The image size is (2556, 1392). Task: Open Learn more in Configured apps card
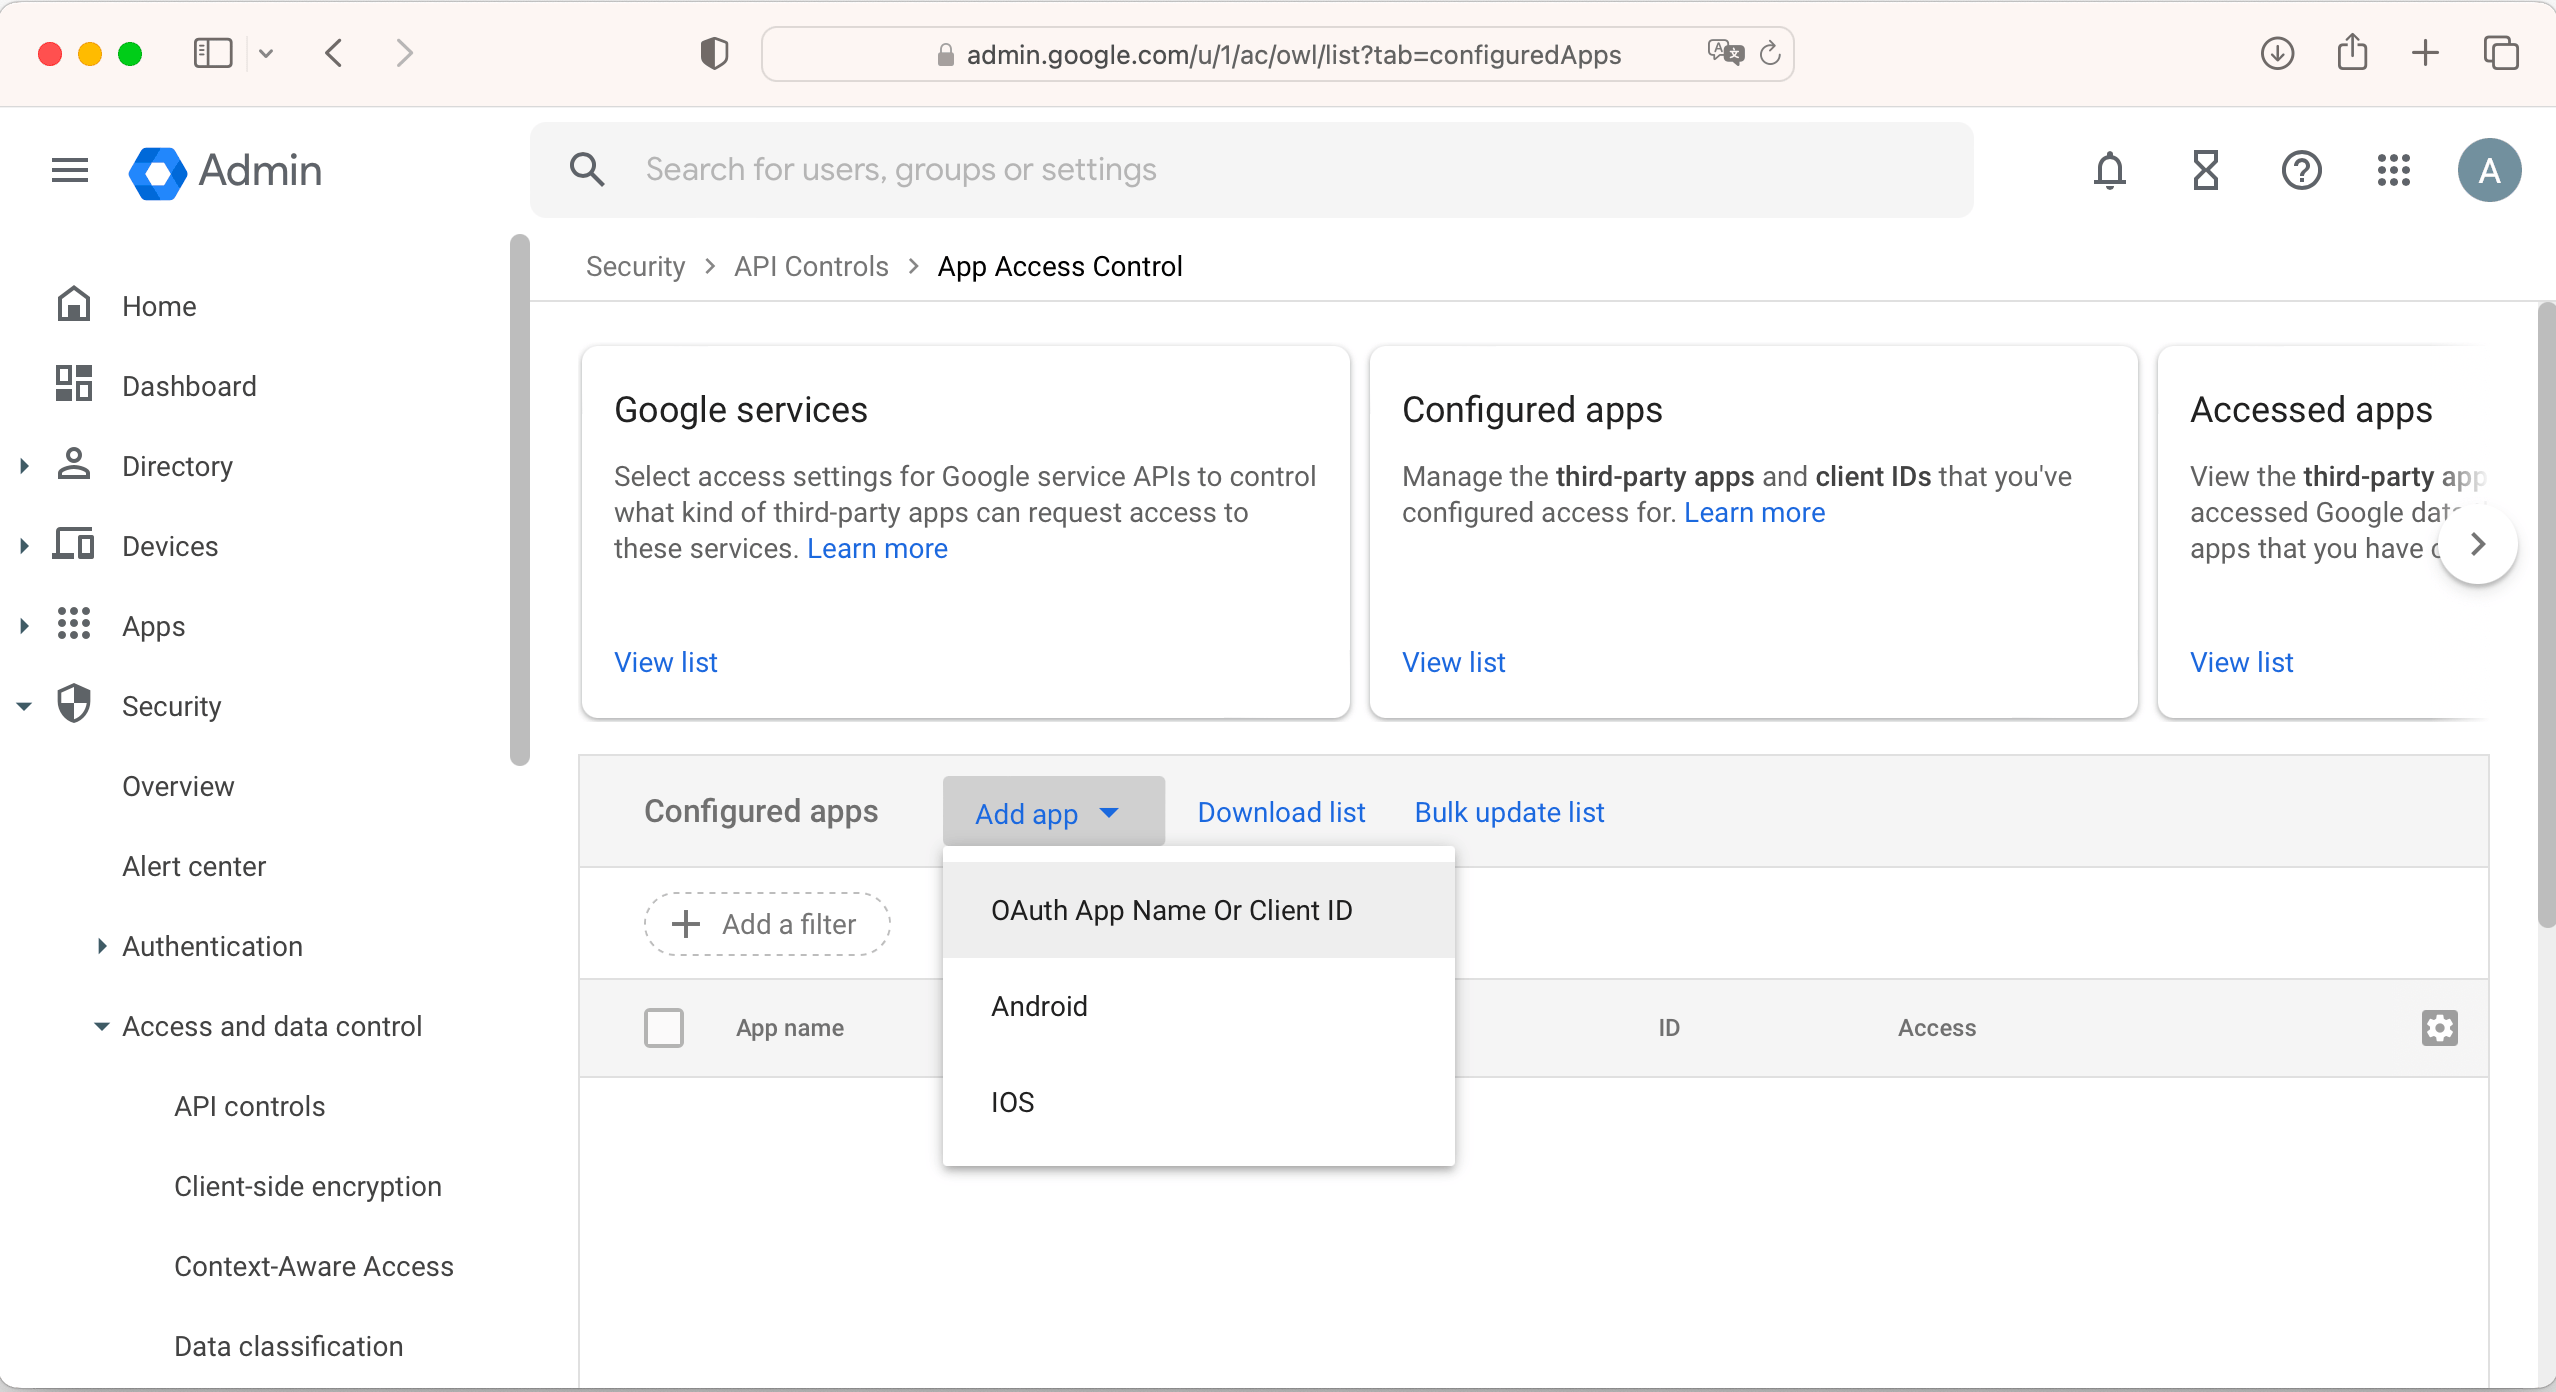(1754, 512)
